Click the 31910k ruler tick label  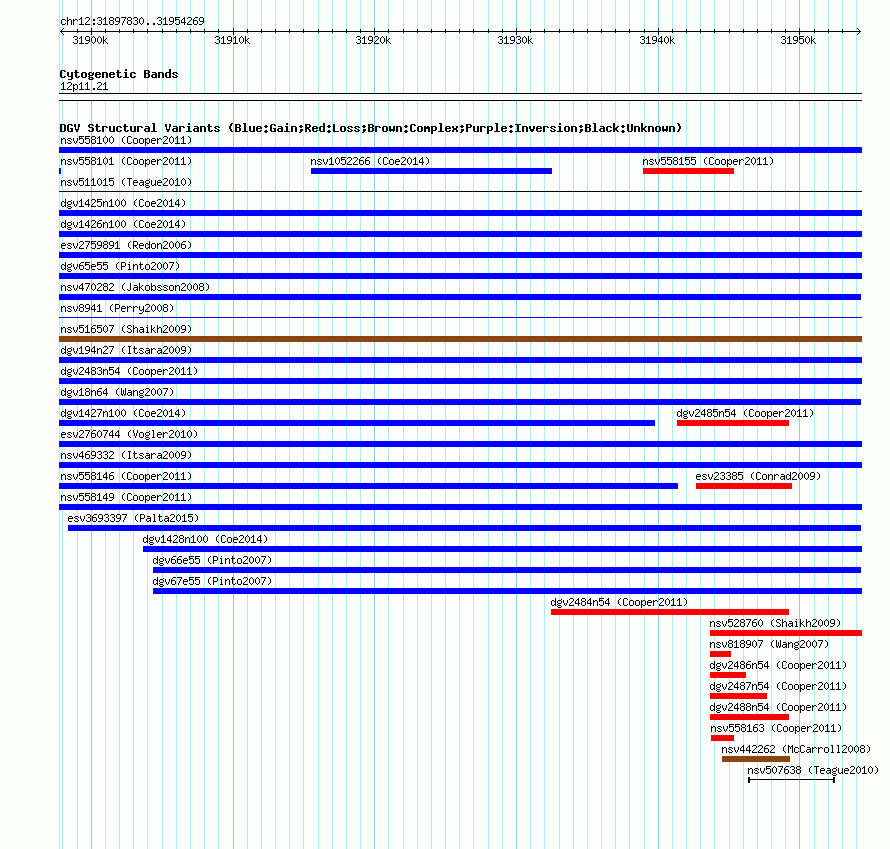[x=232, y=40]
